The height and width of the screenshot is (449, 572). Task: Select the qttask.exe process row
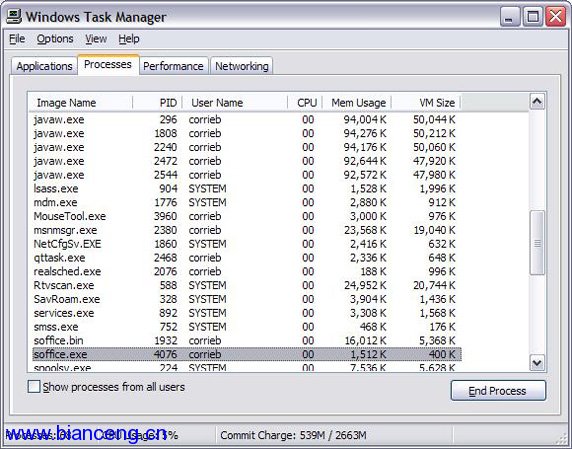click(x=247, y=258)
